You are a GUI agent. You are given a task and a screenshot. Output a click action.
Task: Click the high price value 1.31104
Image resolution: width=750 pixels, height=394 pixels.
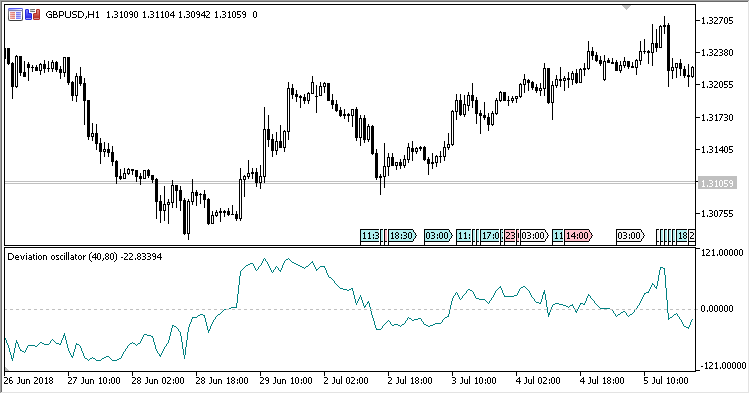coord(158,15)
